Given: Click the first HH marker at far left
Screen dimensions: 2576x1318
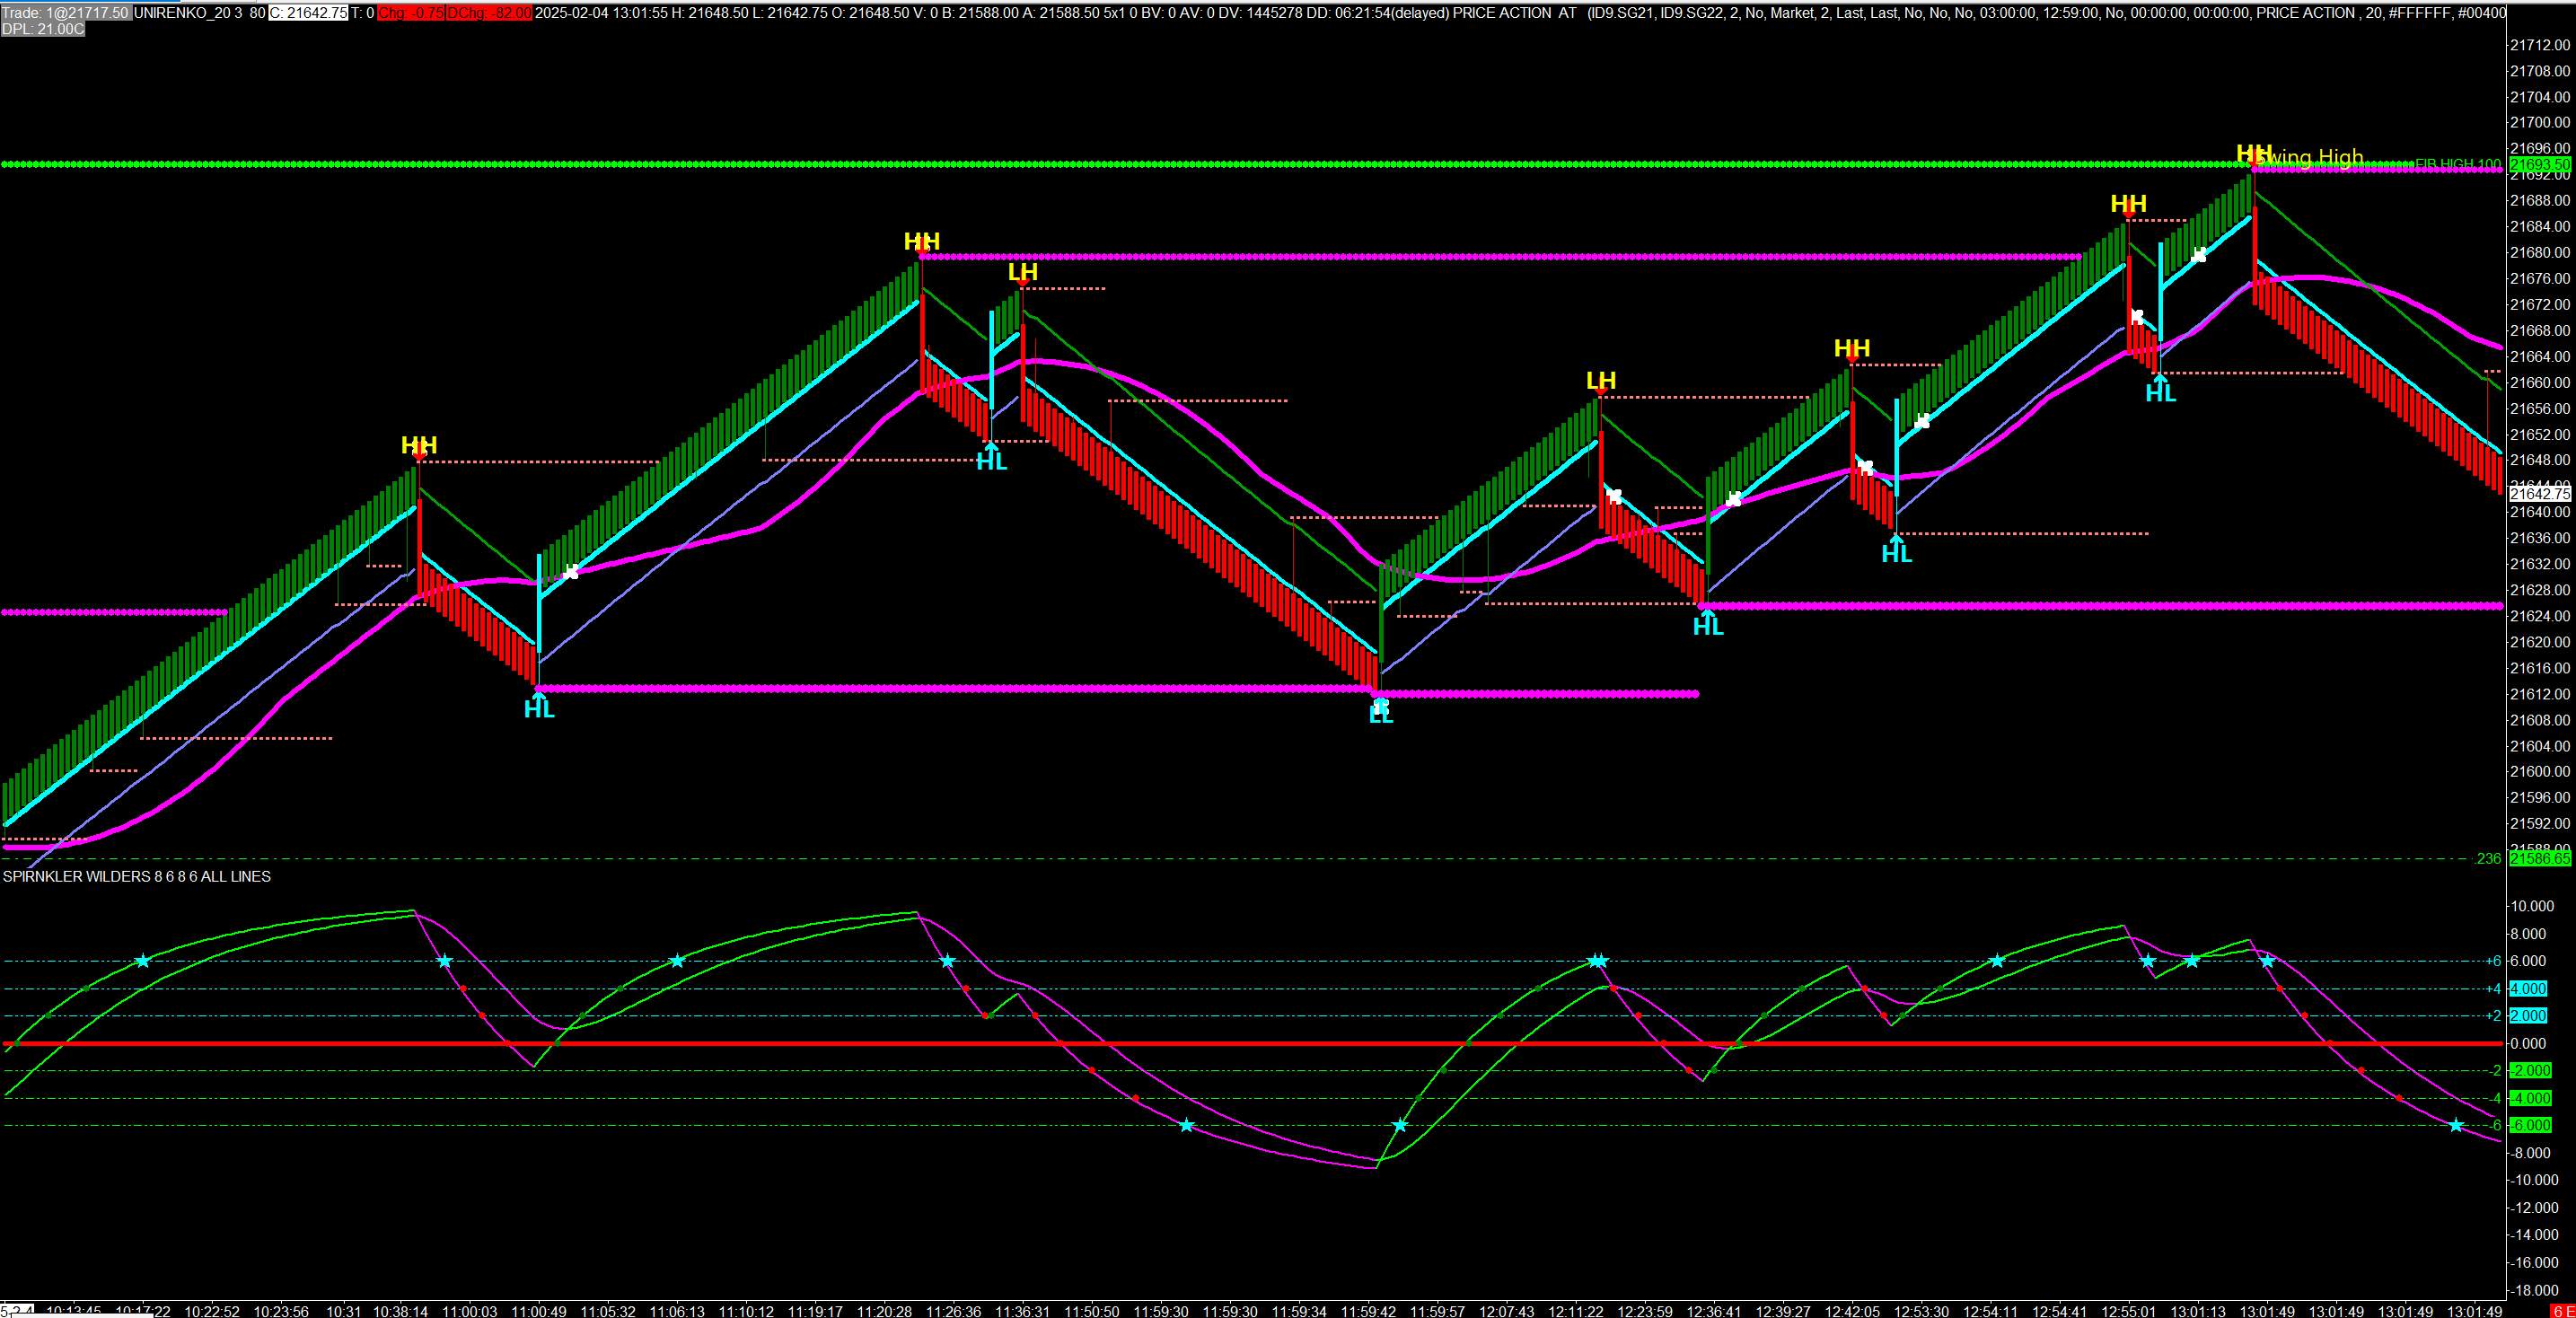Looking at the screenshot, I should pyautogui.click(x=419, y=445).
